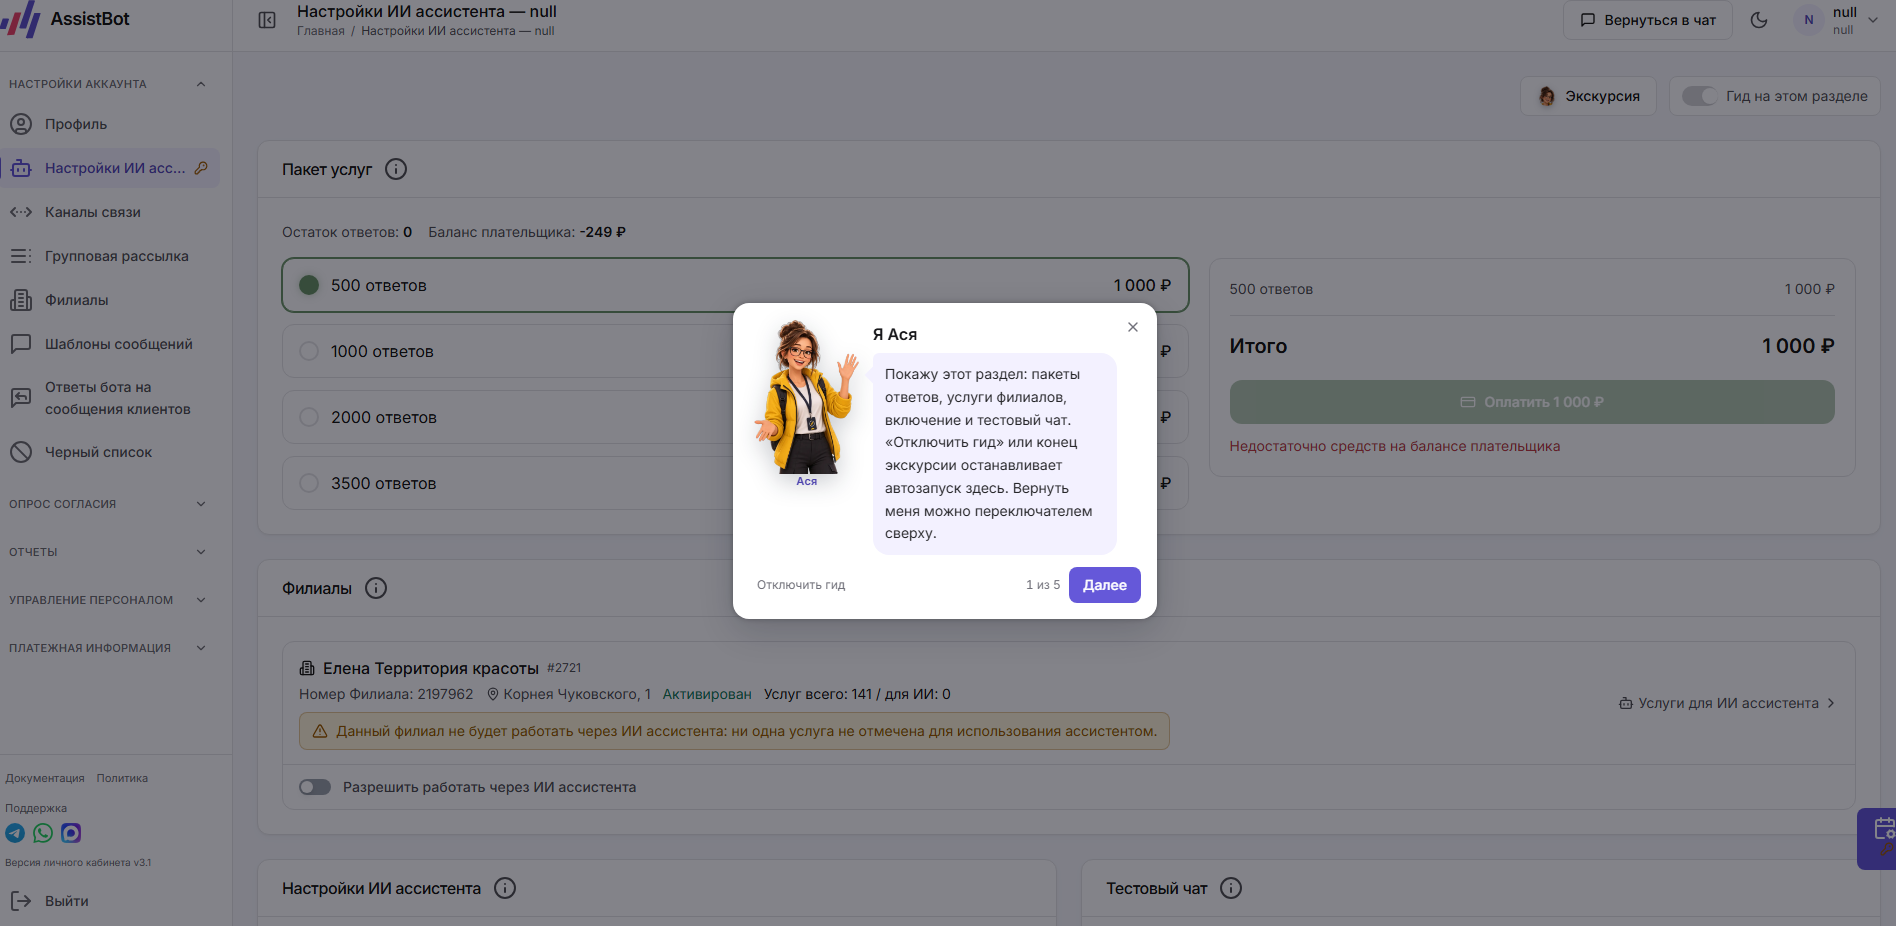This screenshot has height=926, width=1896.
Task: Open WhatsApp support icon
Action: point(43,833)
